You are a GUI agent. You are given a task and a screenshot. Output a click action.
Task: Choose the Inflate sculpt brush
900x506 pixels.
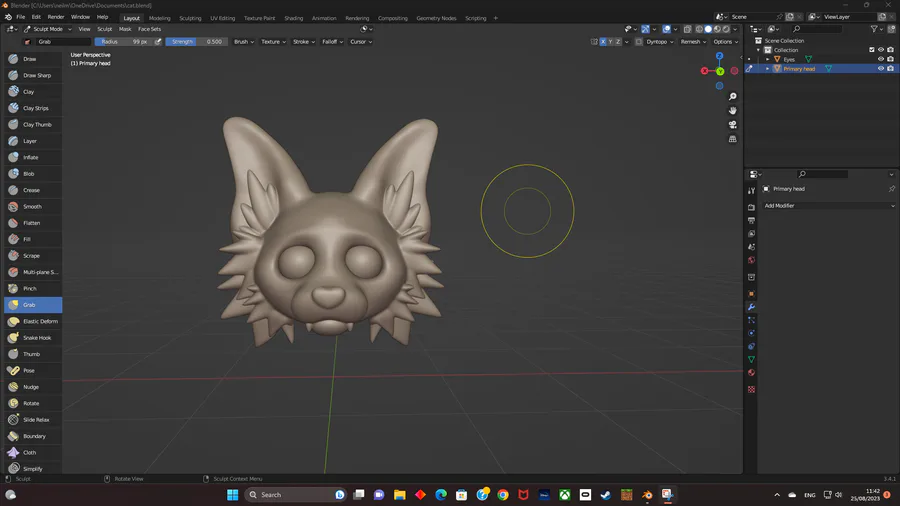tap(32, 157)
